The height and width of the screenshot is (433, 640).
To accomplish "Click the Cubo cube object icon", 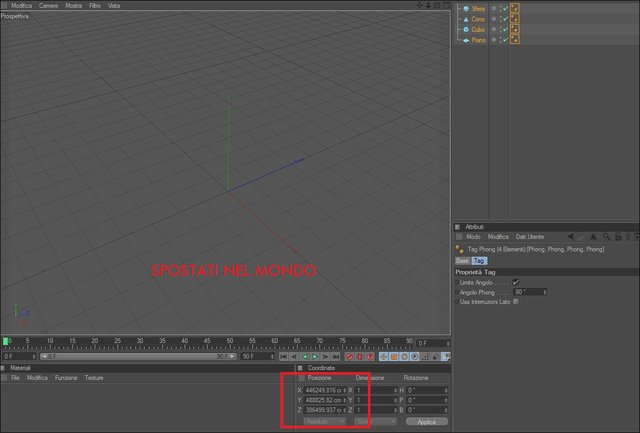I will click(466, 30).
